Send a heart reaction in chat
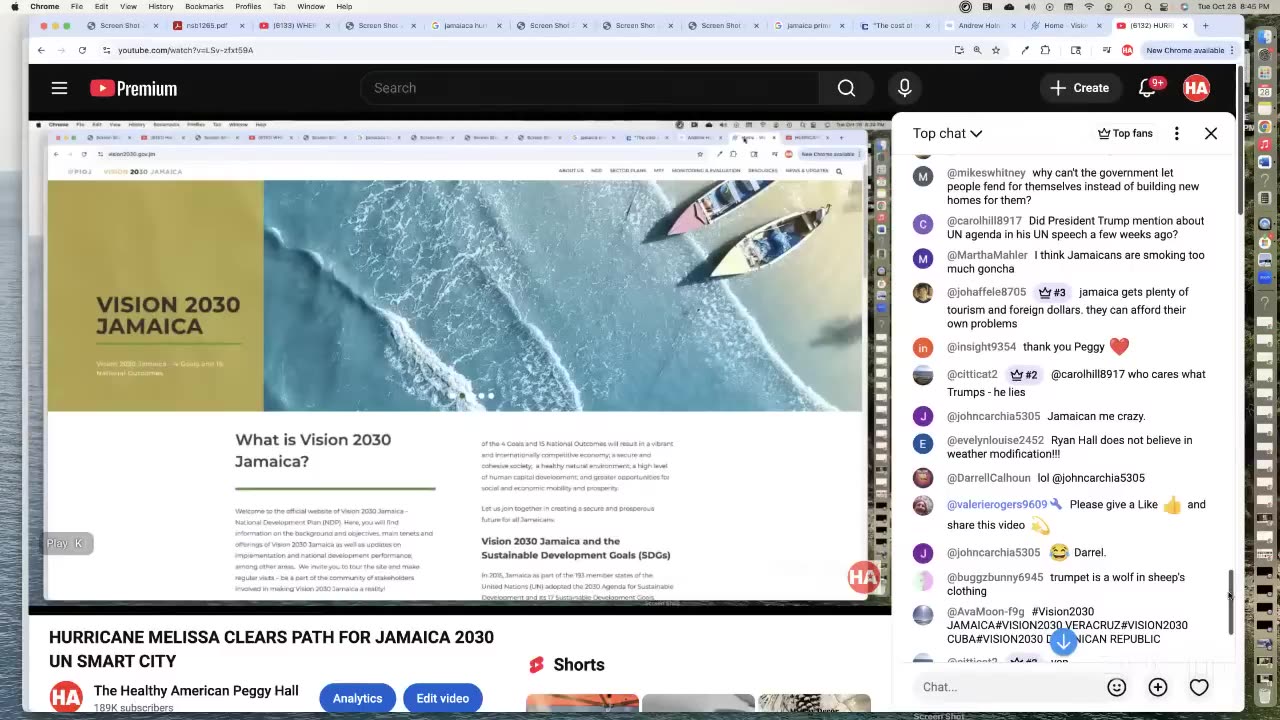 coord(1199,687)
